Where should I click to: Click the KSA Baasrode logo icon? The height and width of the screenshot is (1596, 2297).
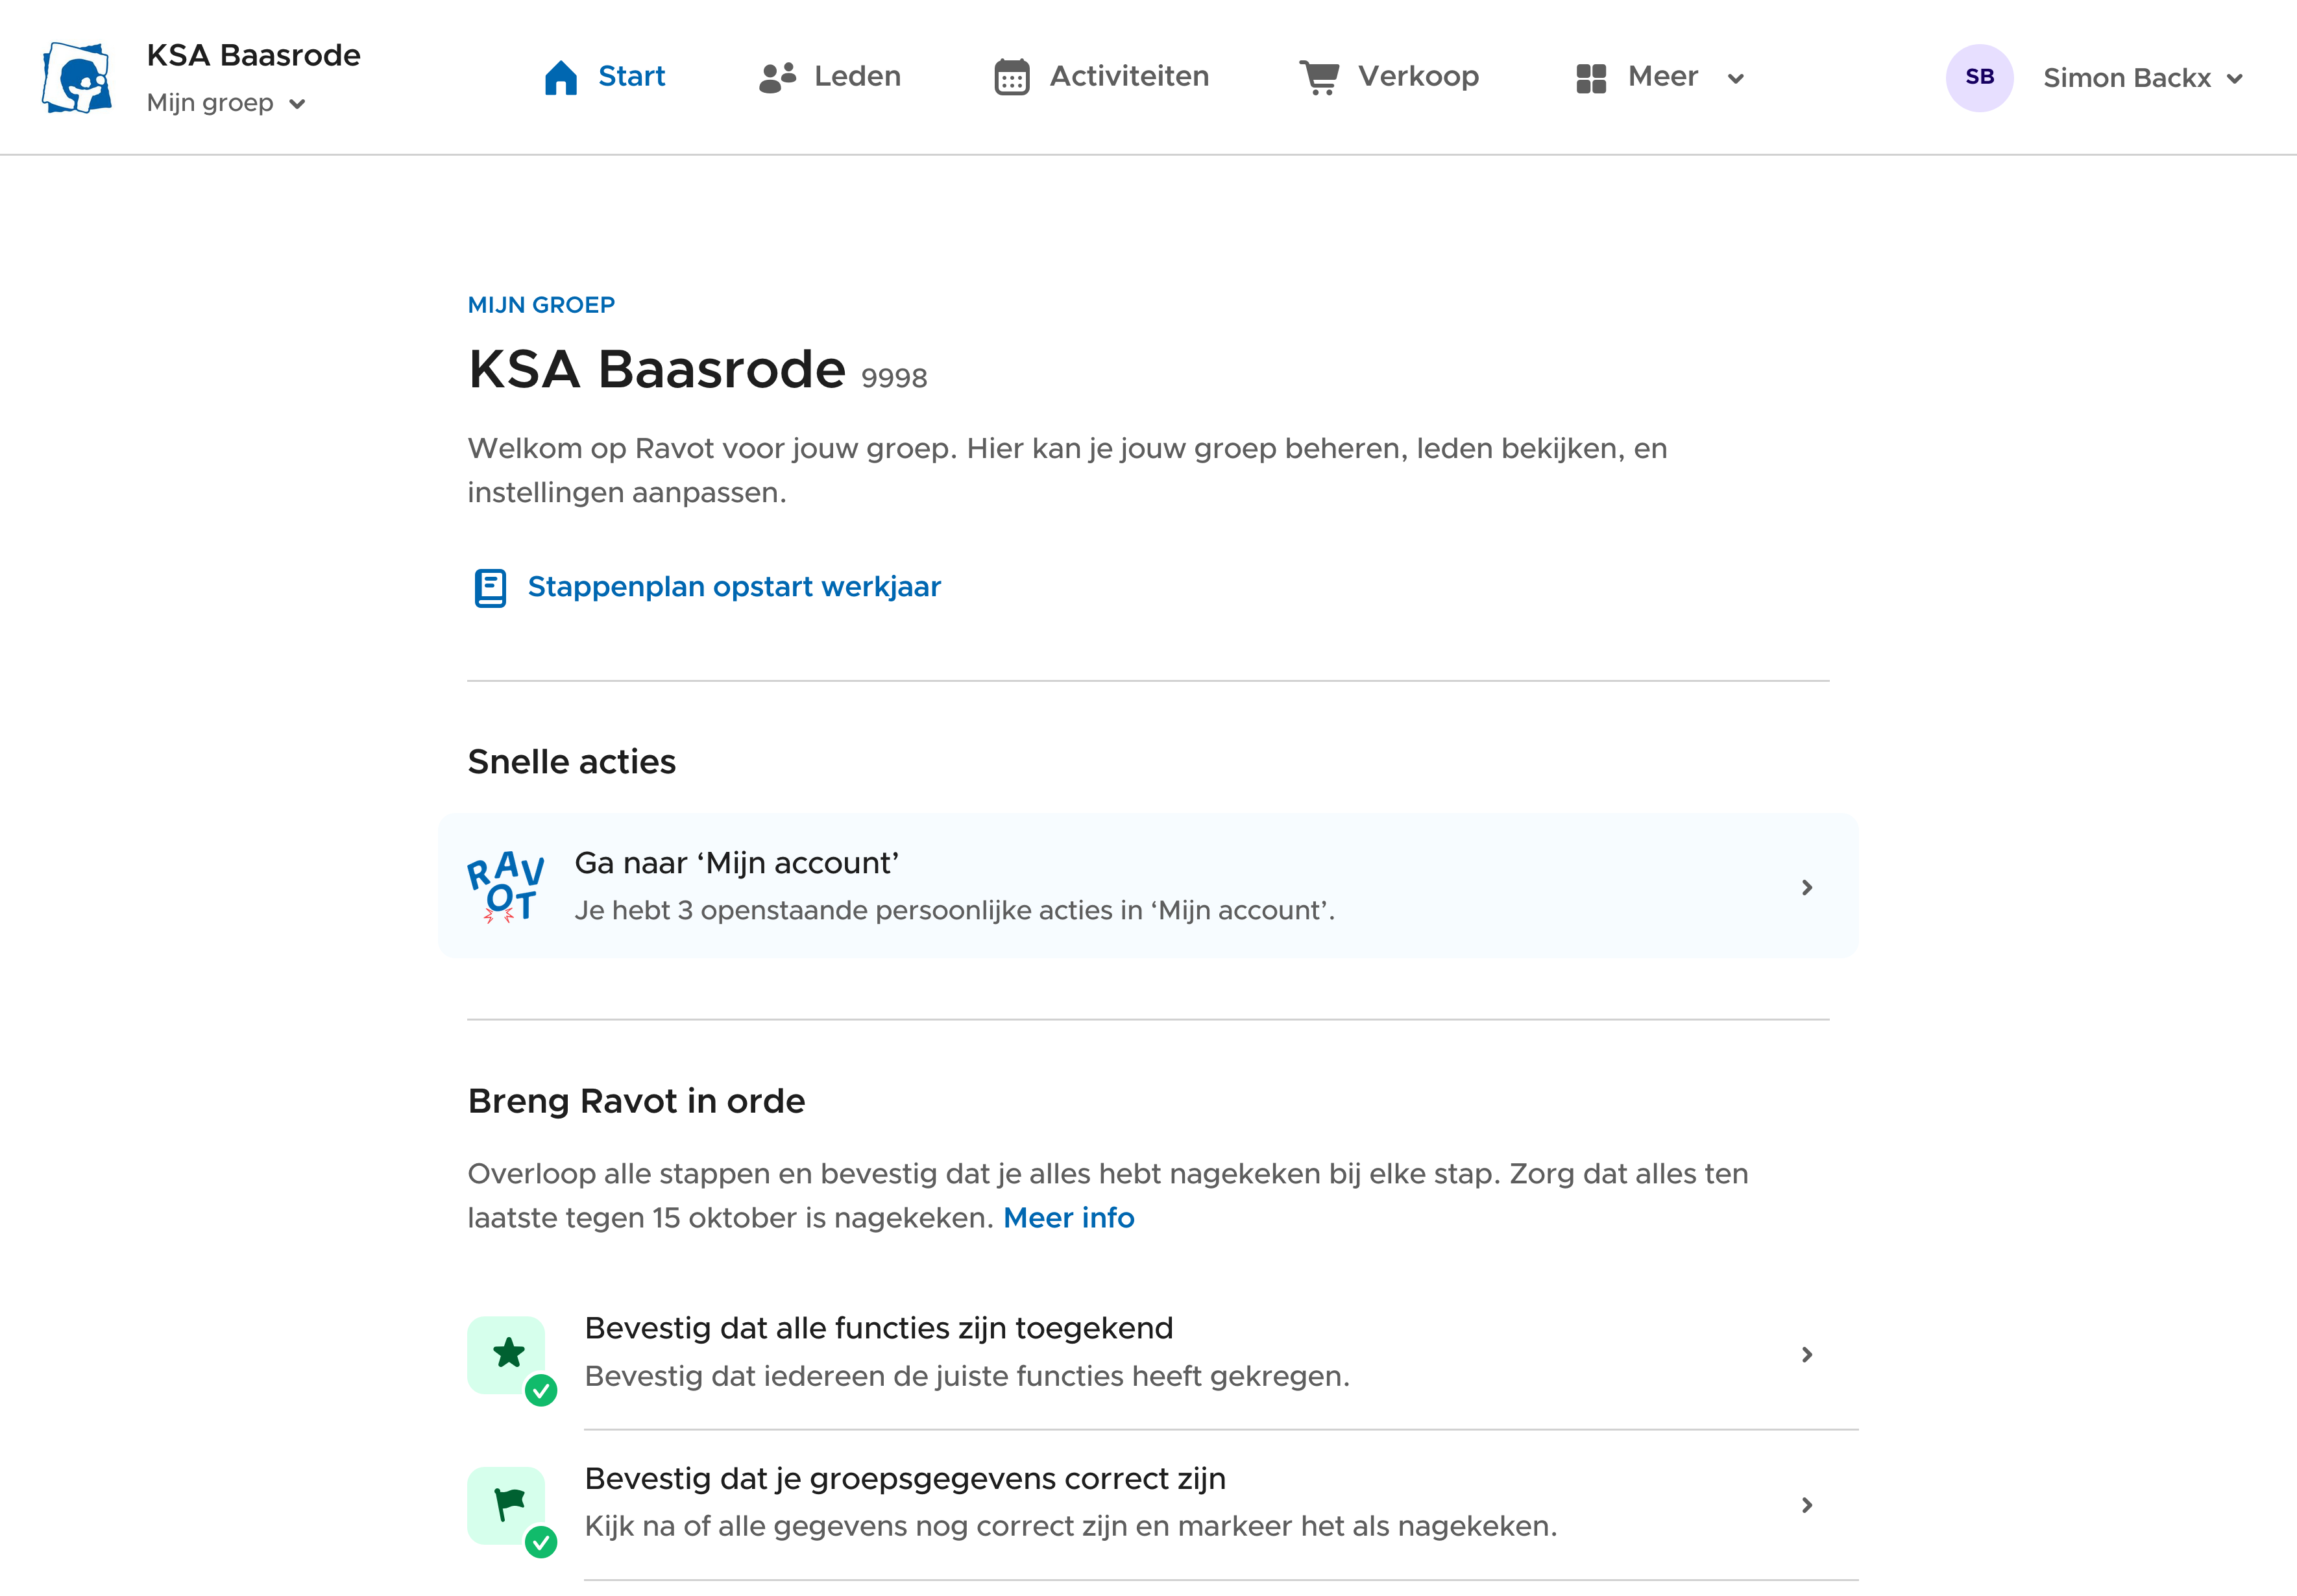point(76,78)
